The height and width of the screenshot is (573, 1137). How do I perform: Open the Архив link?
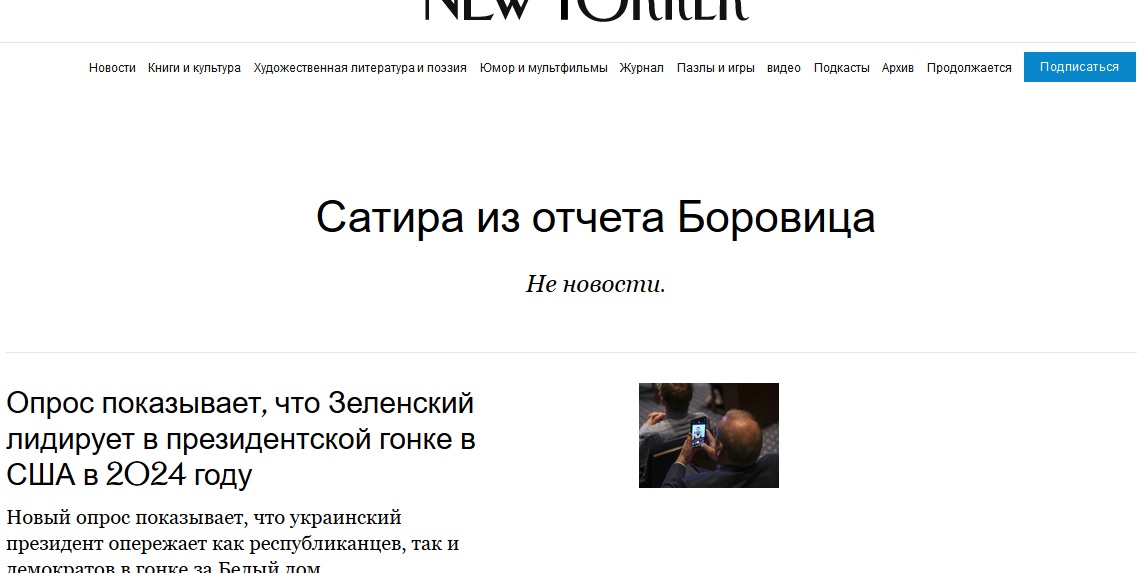pyautogui.click(x=898, y=67)
